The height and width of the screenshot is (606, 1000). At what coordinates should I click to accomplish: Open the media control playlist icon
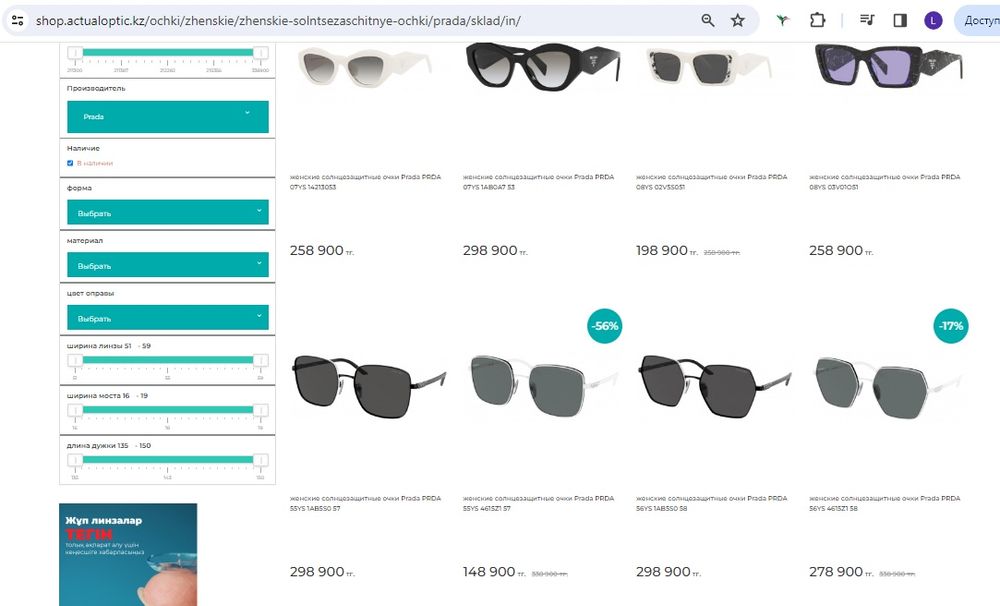pyautogui.click(x=867, y=20)
